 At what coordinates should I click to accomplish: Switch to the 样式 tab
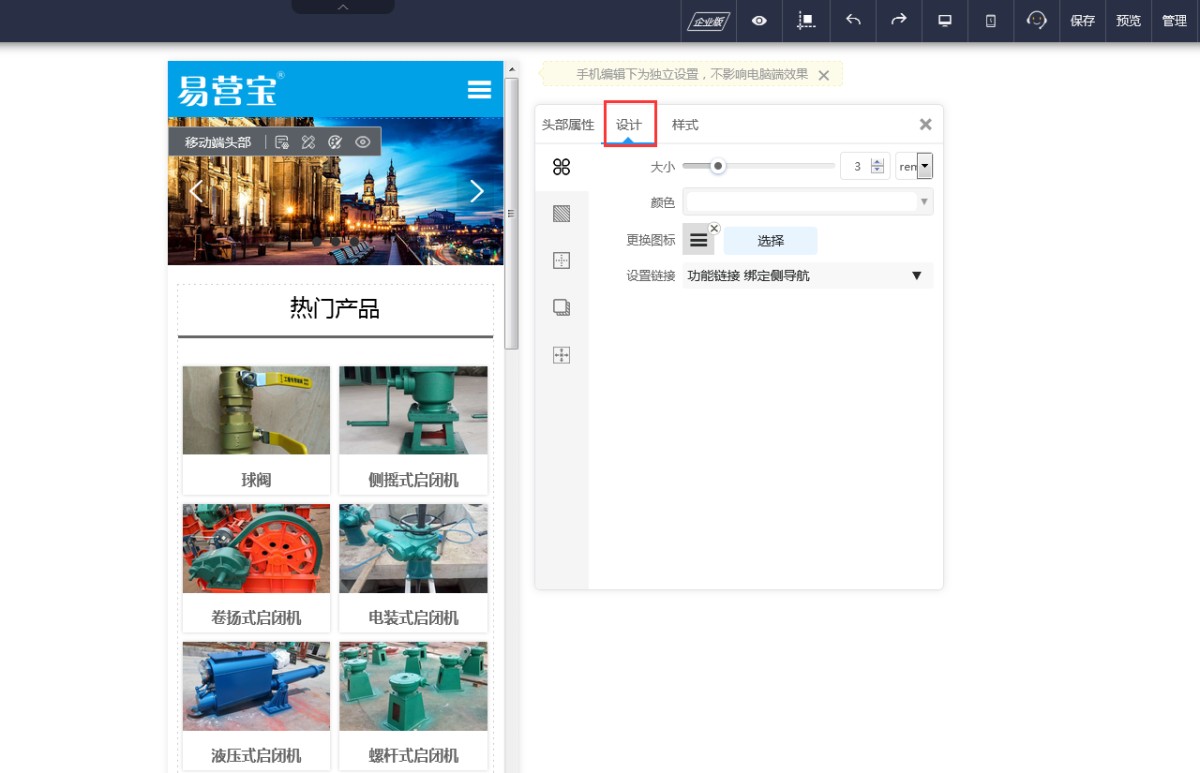tap(685, 125)
